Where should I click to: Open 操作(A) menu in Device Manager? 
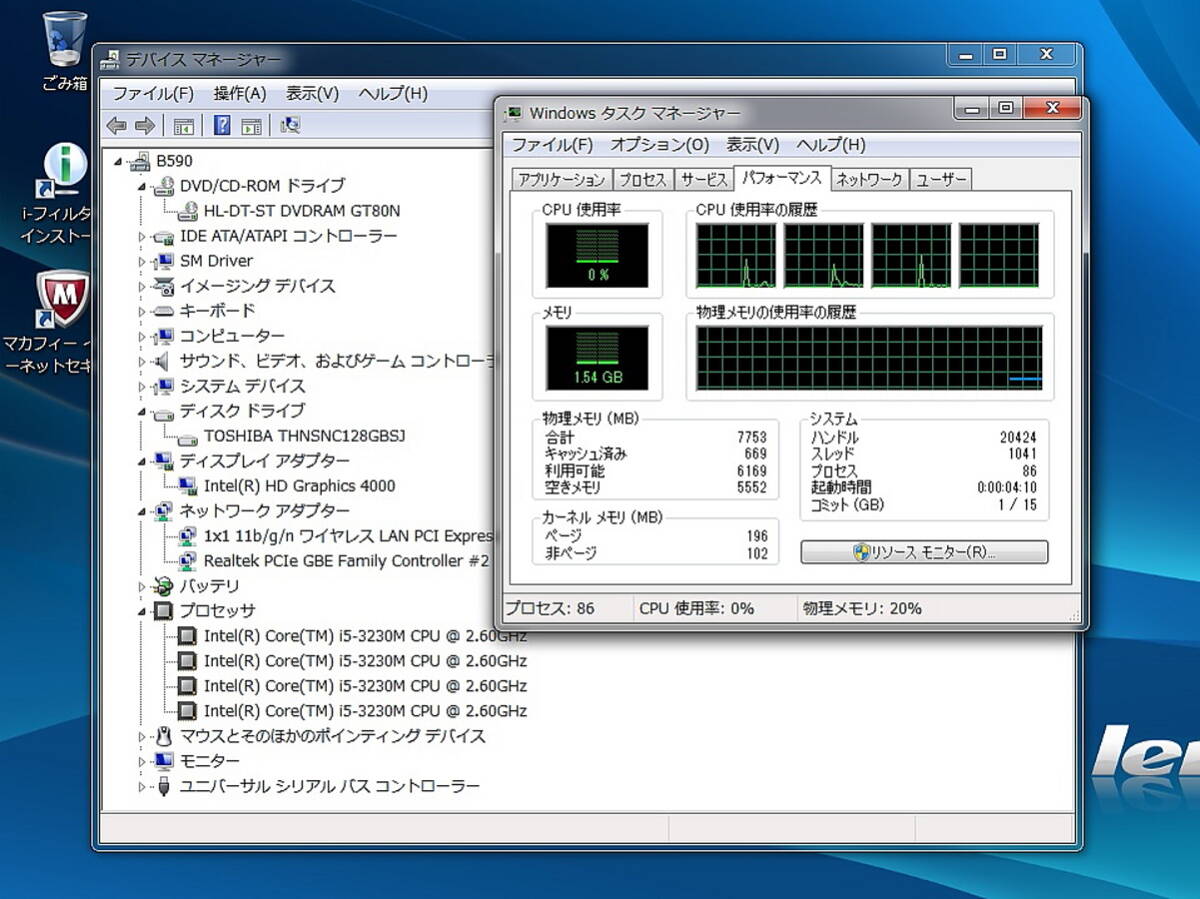tap(240, 94)
